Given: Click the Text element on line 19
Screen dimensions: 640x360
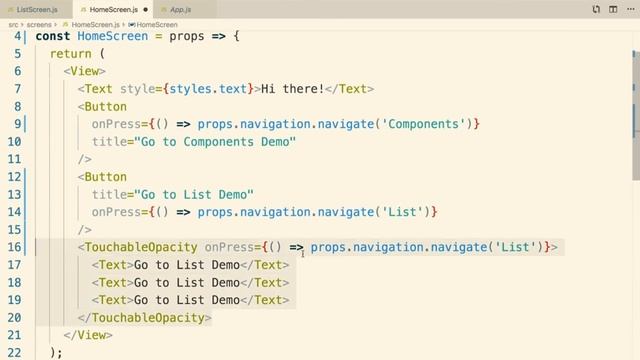Looking at the screenshot, I should [x=190, y=300].
